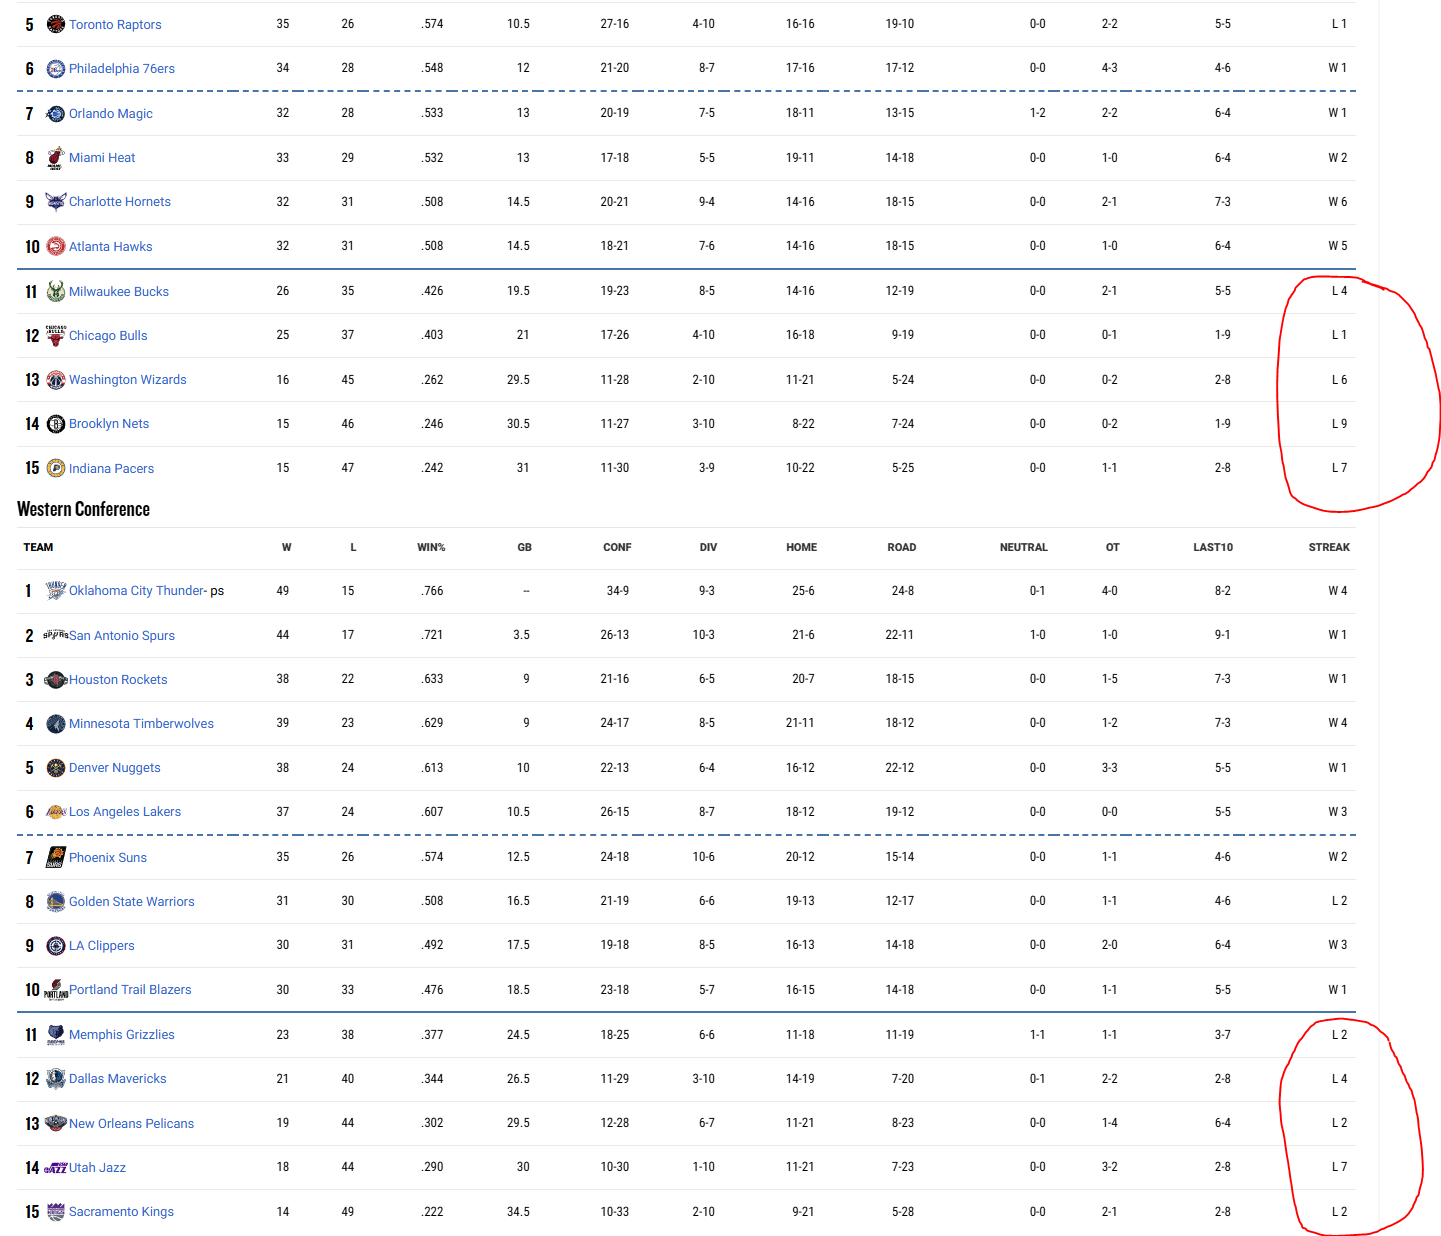The height and width of the screenshot is (1236, 1441).
Task: Open the Houston Rockets team link
Action: (x=118, y=679)
